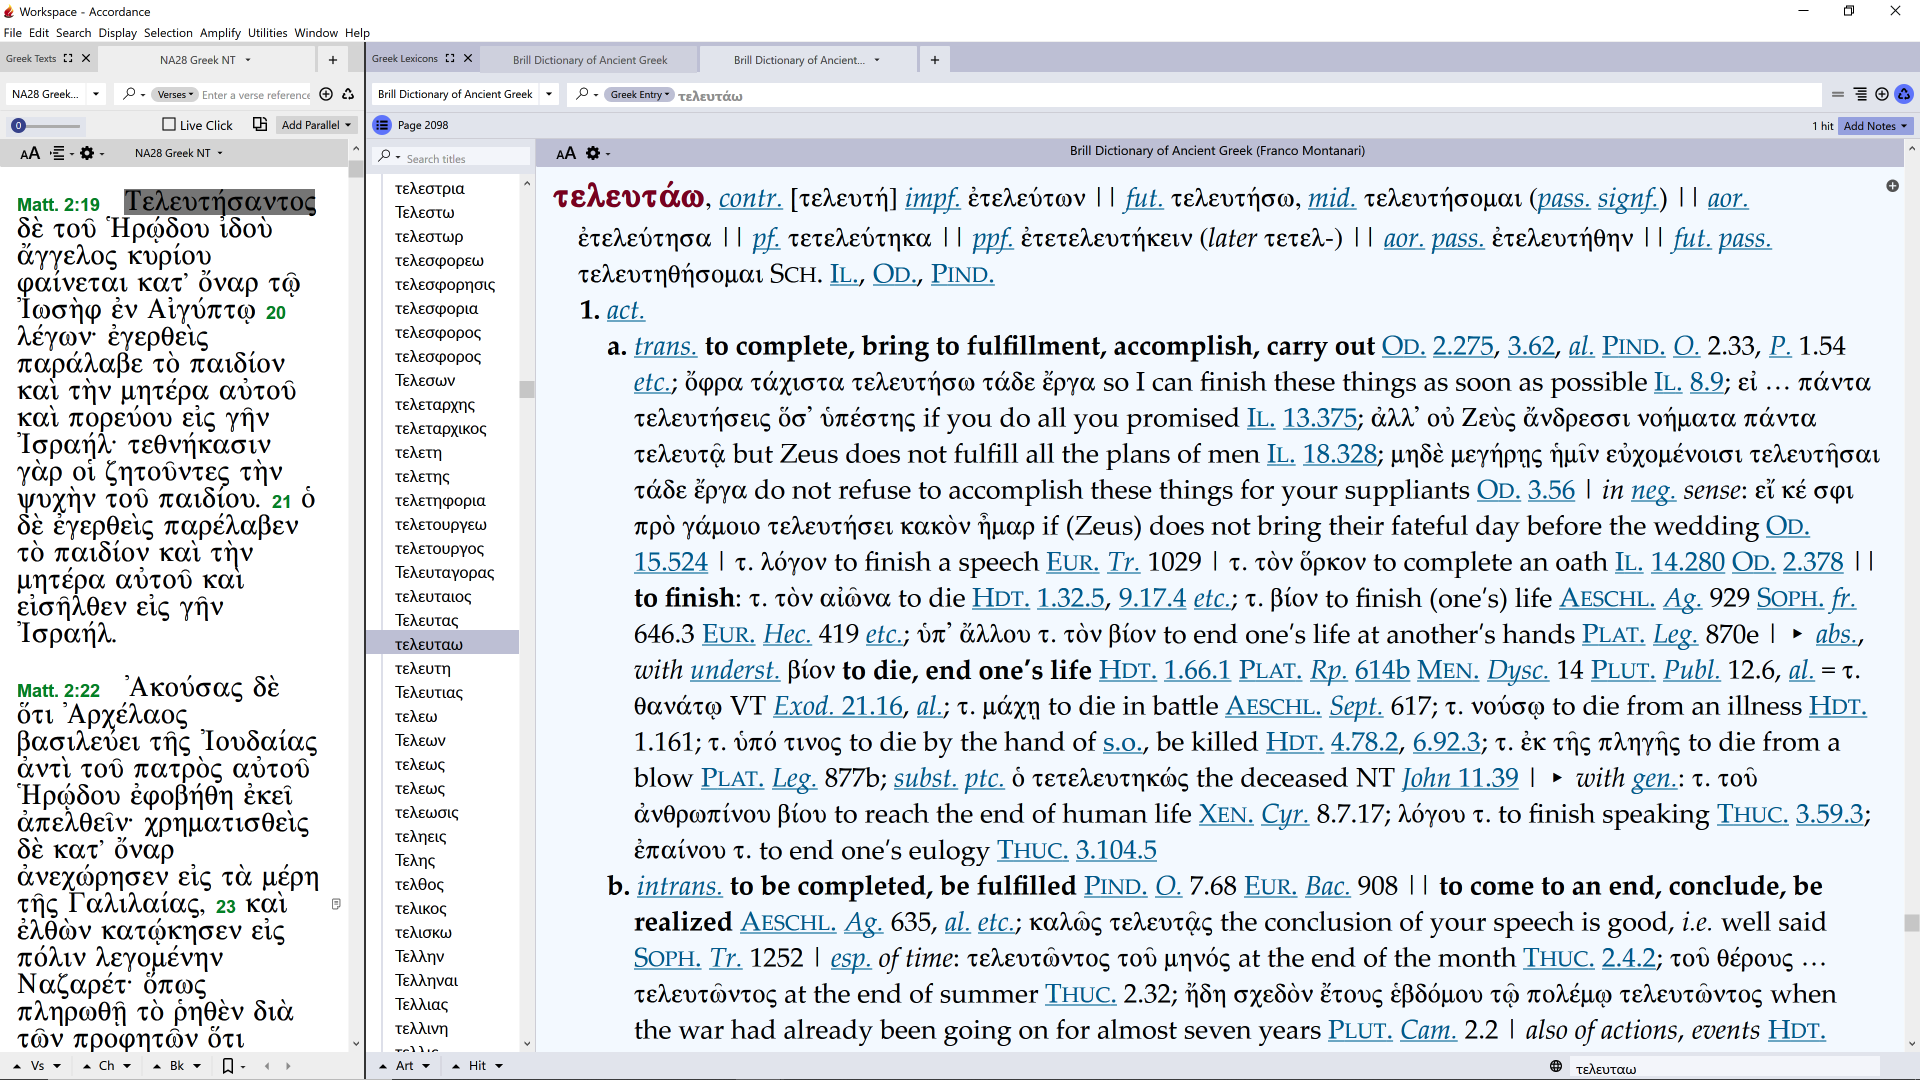Adjust the context slider in NA28 pane
Screen dimensions: 1920x1080
click(x=18, y=125)
